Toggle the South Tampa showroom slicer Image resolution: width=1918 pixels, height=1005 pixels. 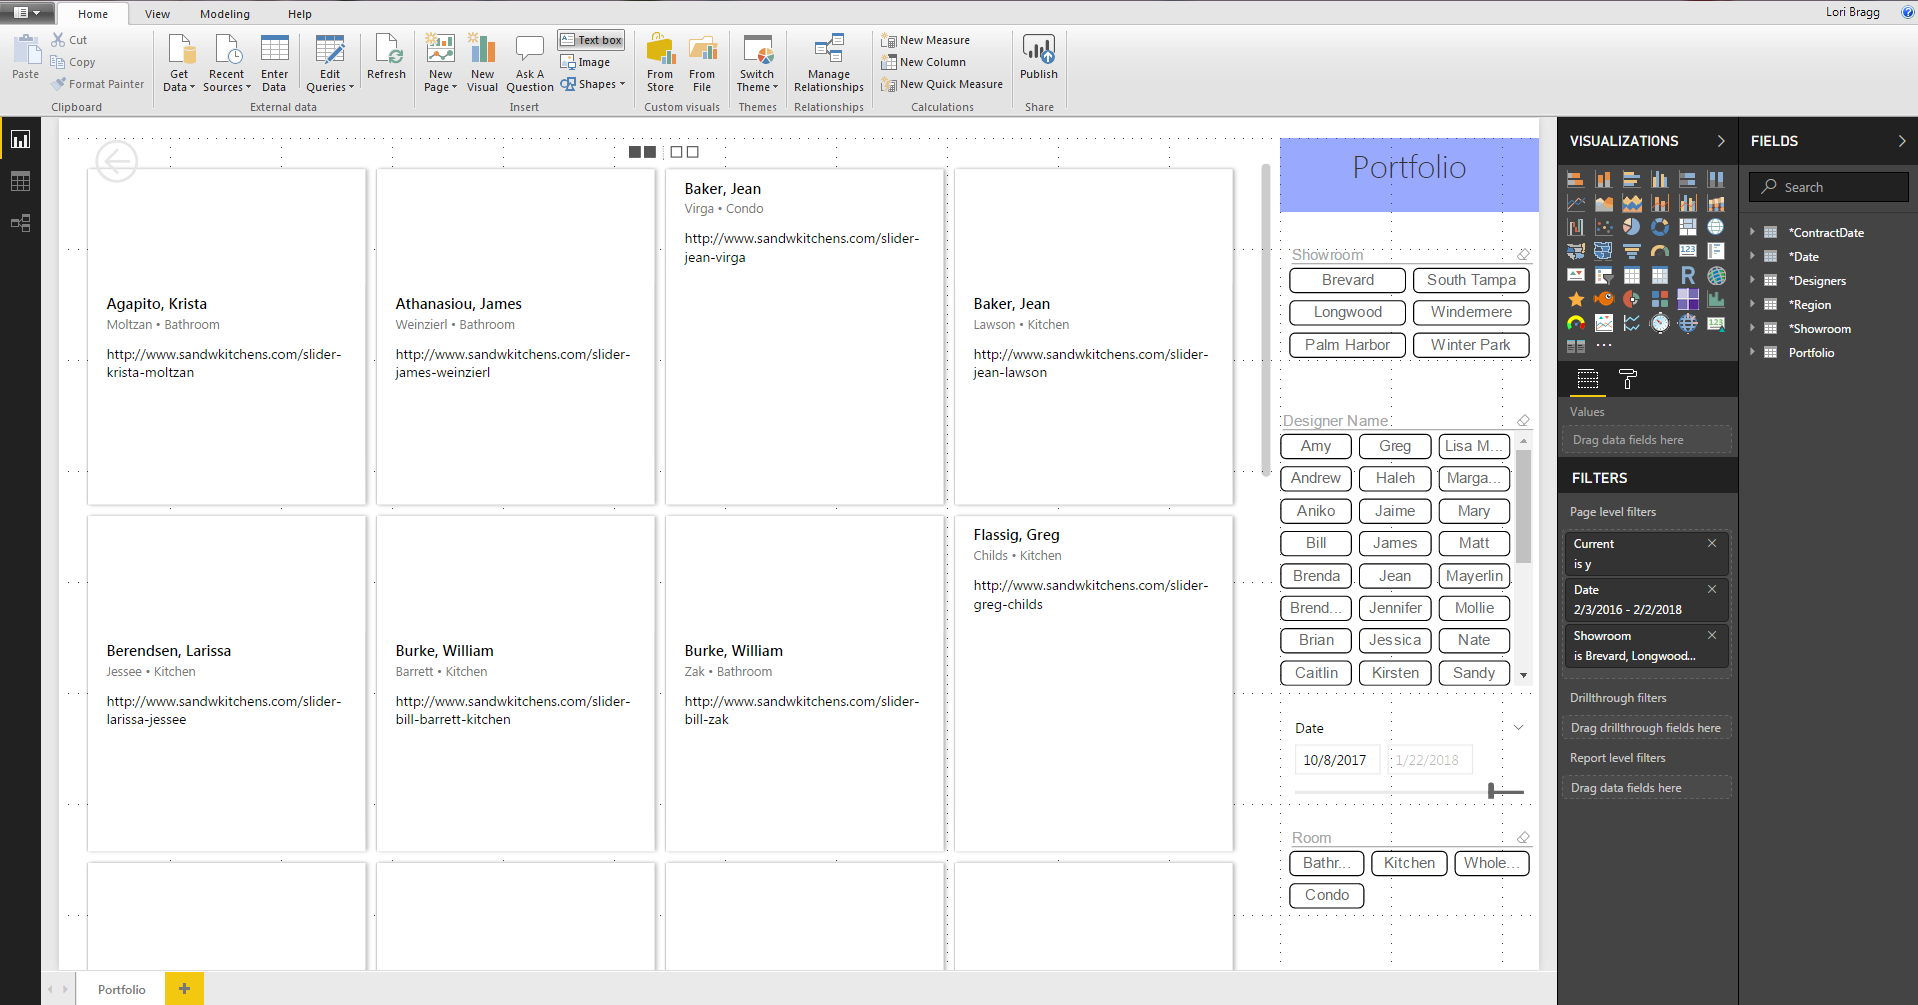click(x=1471, y=280)
